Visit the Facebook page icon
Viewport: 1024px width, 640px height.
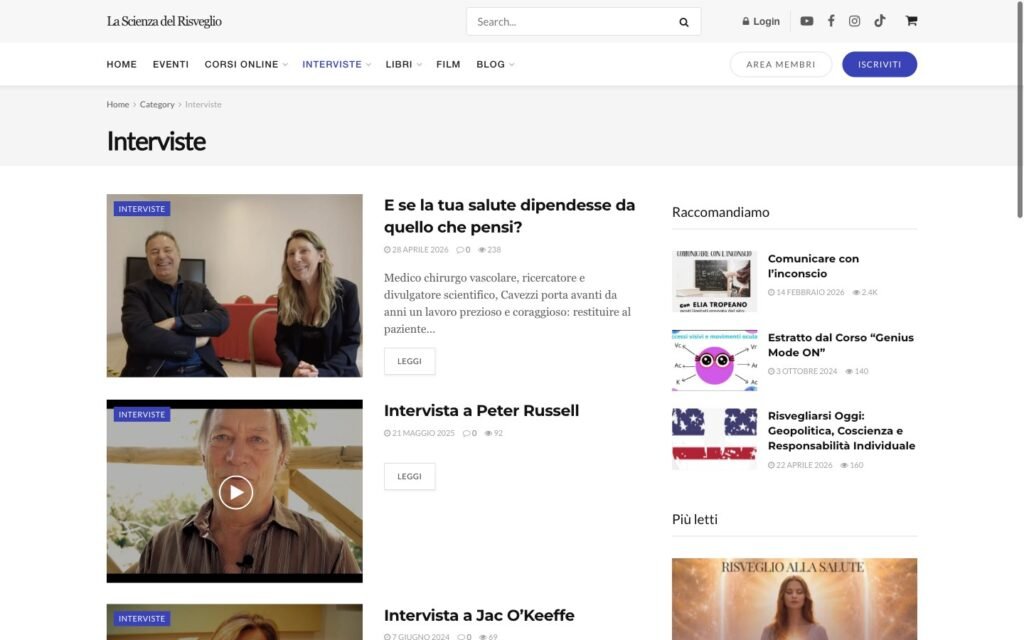point(831,21)
